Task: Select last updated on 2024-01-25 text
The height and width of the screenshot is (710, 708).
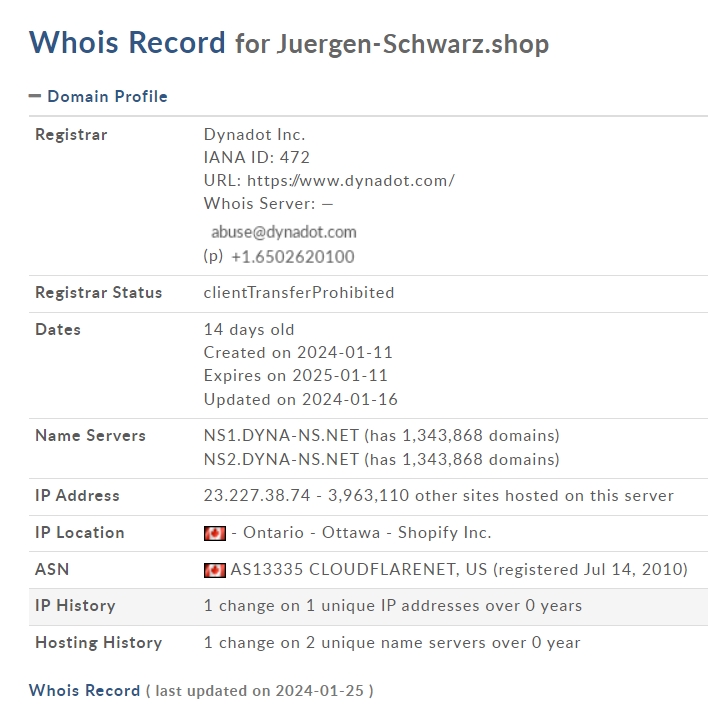Action: pyautogui.click(x=259, y=691)
